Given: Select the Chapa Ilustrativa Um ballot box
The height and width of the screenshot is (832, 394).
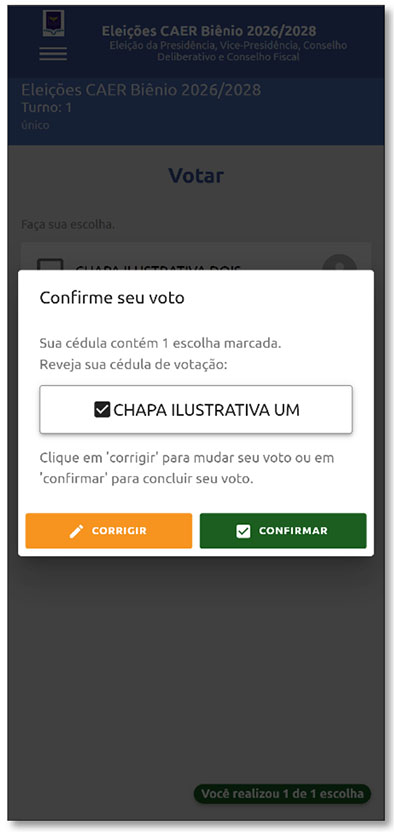Looking at the screenshot, I should (x=196, y=410).
